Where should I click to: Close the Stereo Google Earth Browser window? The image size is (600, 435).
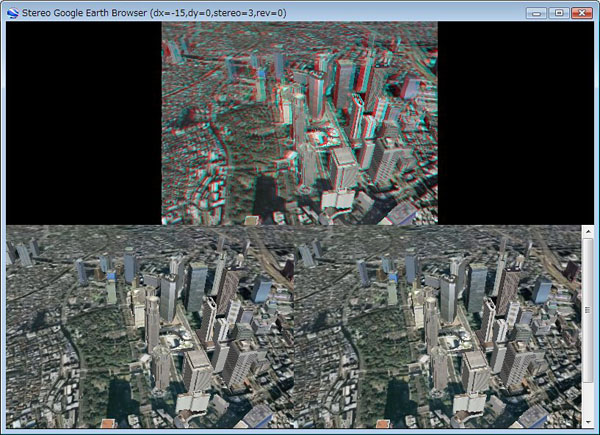tap(582, 13)
